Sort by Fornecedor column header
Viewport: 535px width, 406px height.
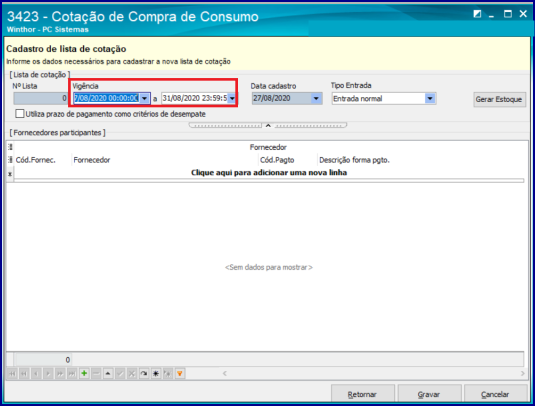pos(164,160)
